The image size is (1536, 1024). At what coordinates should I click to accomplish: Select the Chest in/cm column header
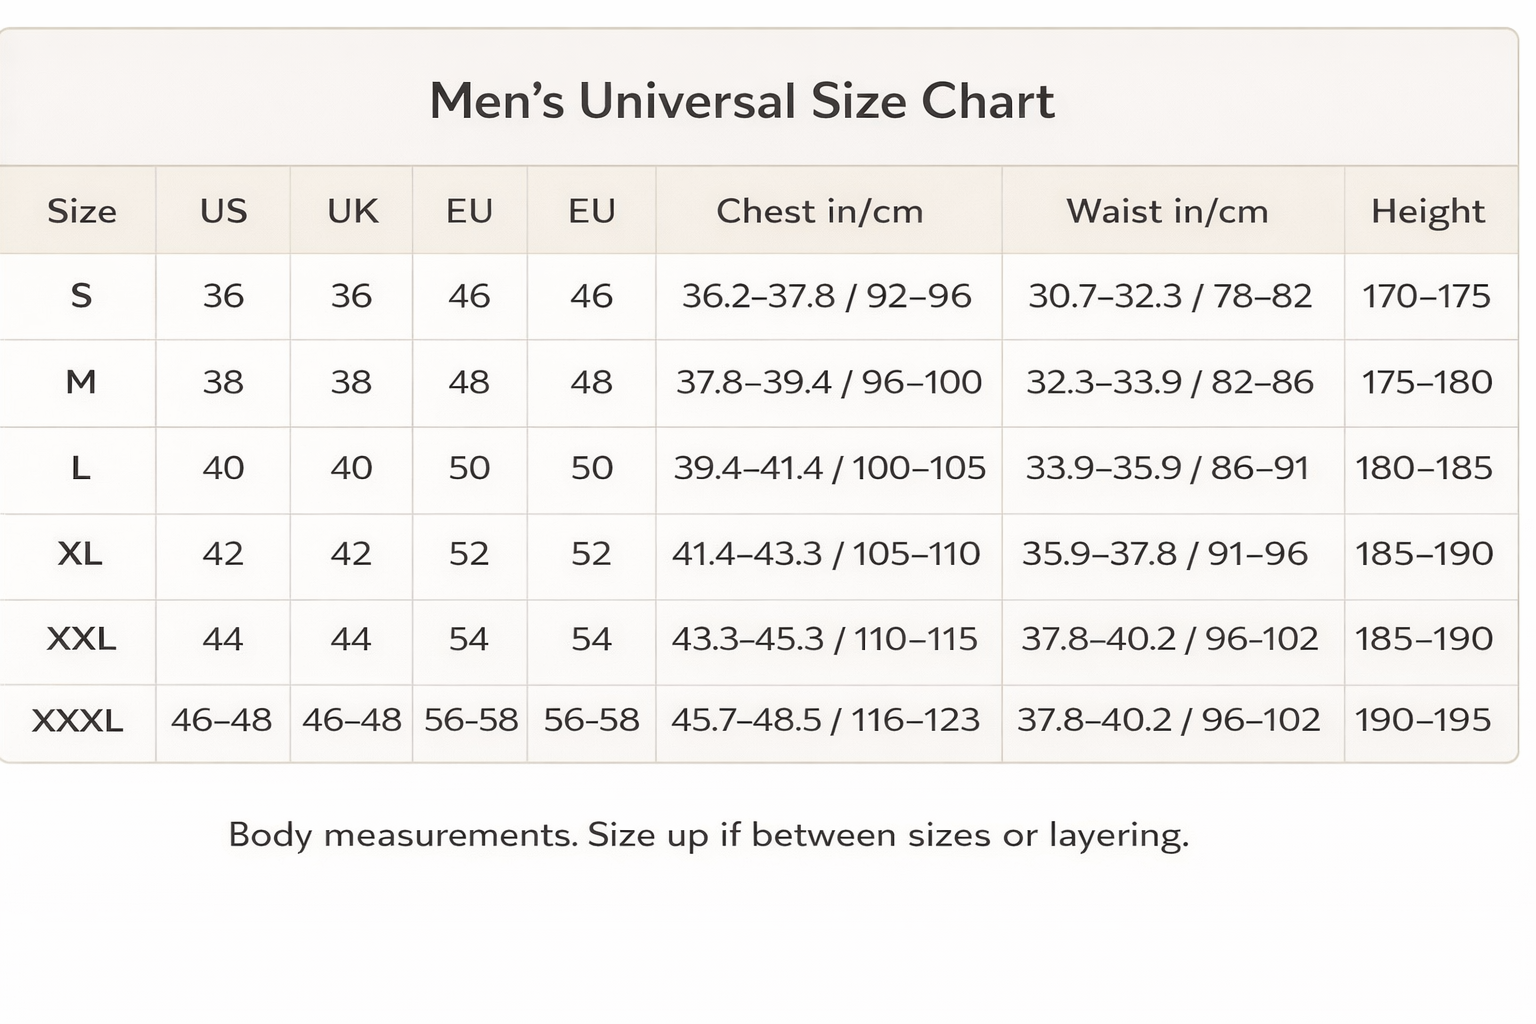tap(819, 211)
